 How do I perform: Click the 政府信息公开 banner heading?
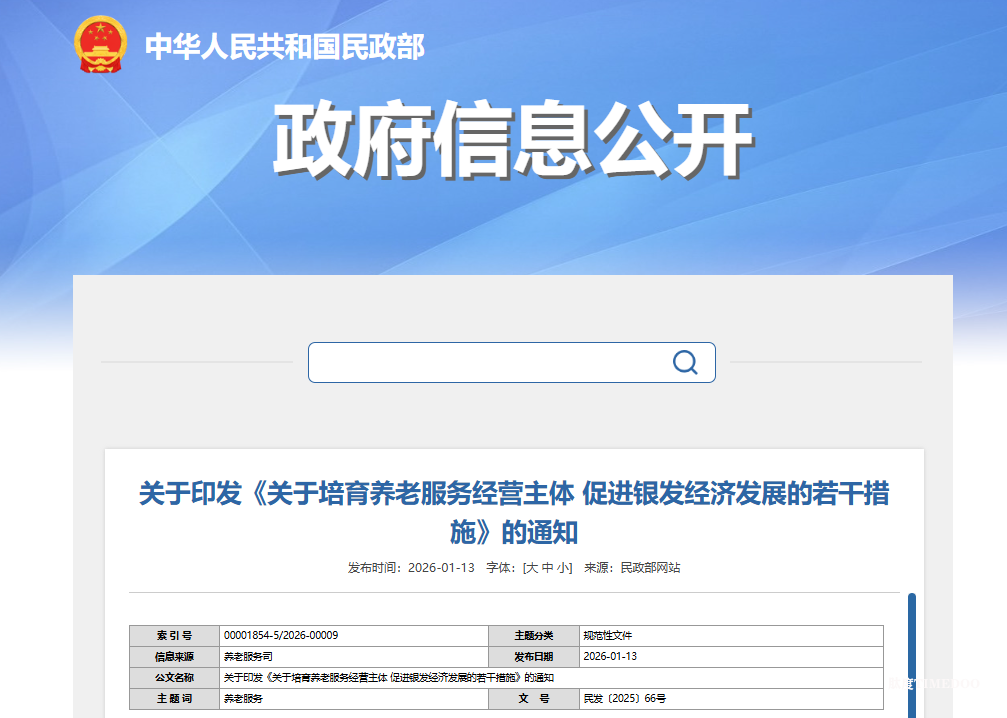tap(513, 139)
